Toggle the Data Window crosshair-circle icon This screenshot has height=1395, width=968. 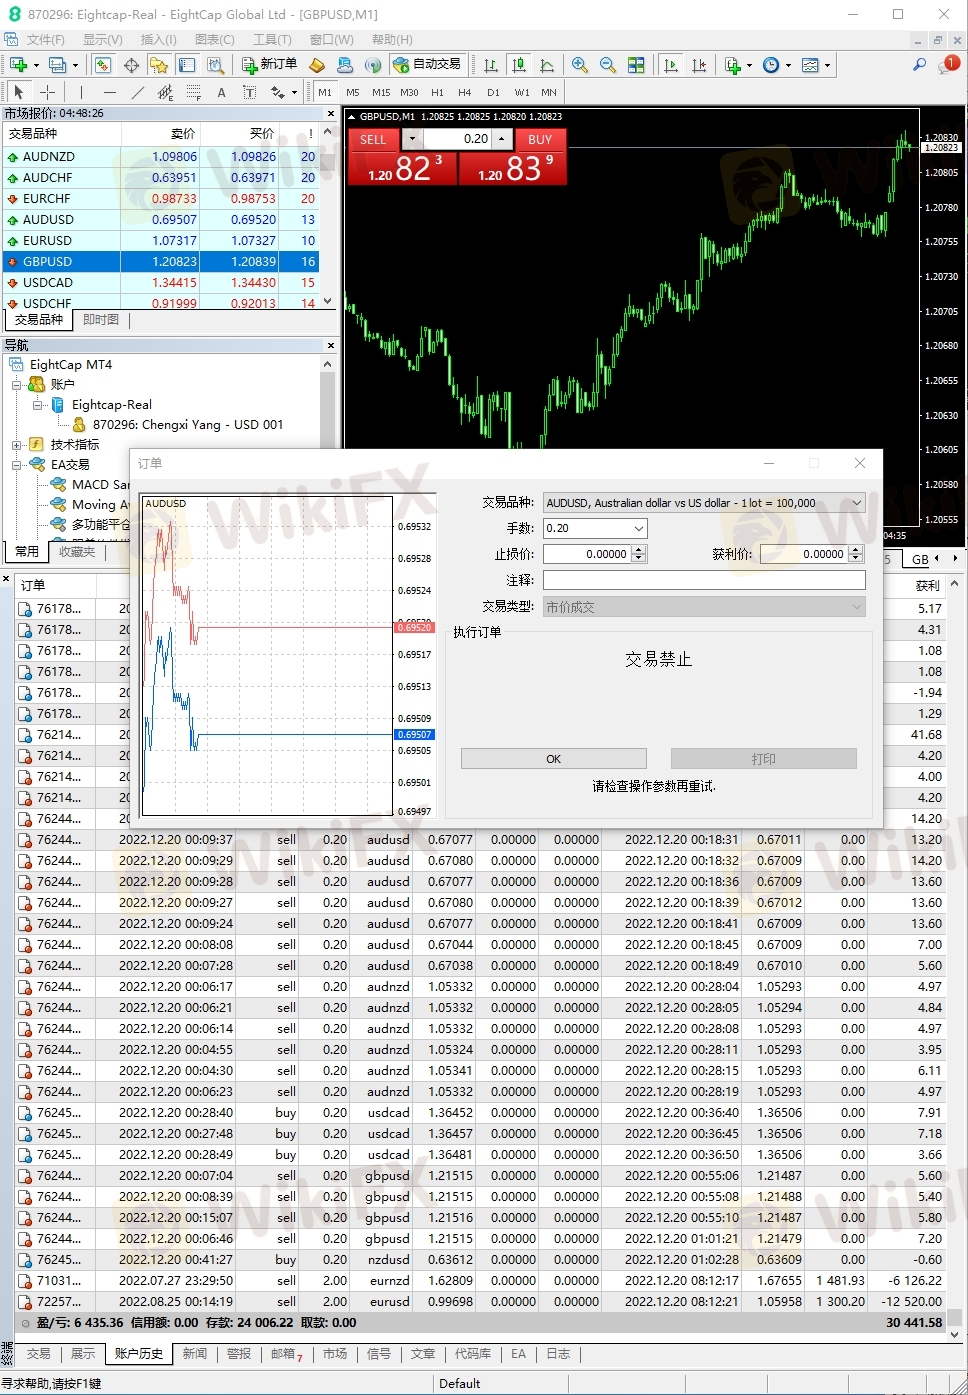coord(131,65)
